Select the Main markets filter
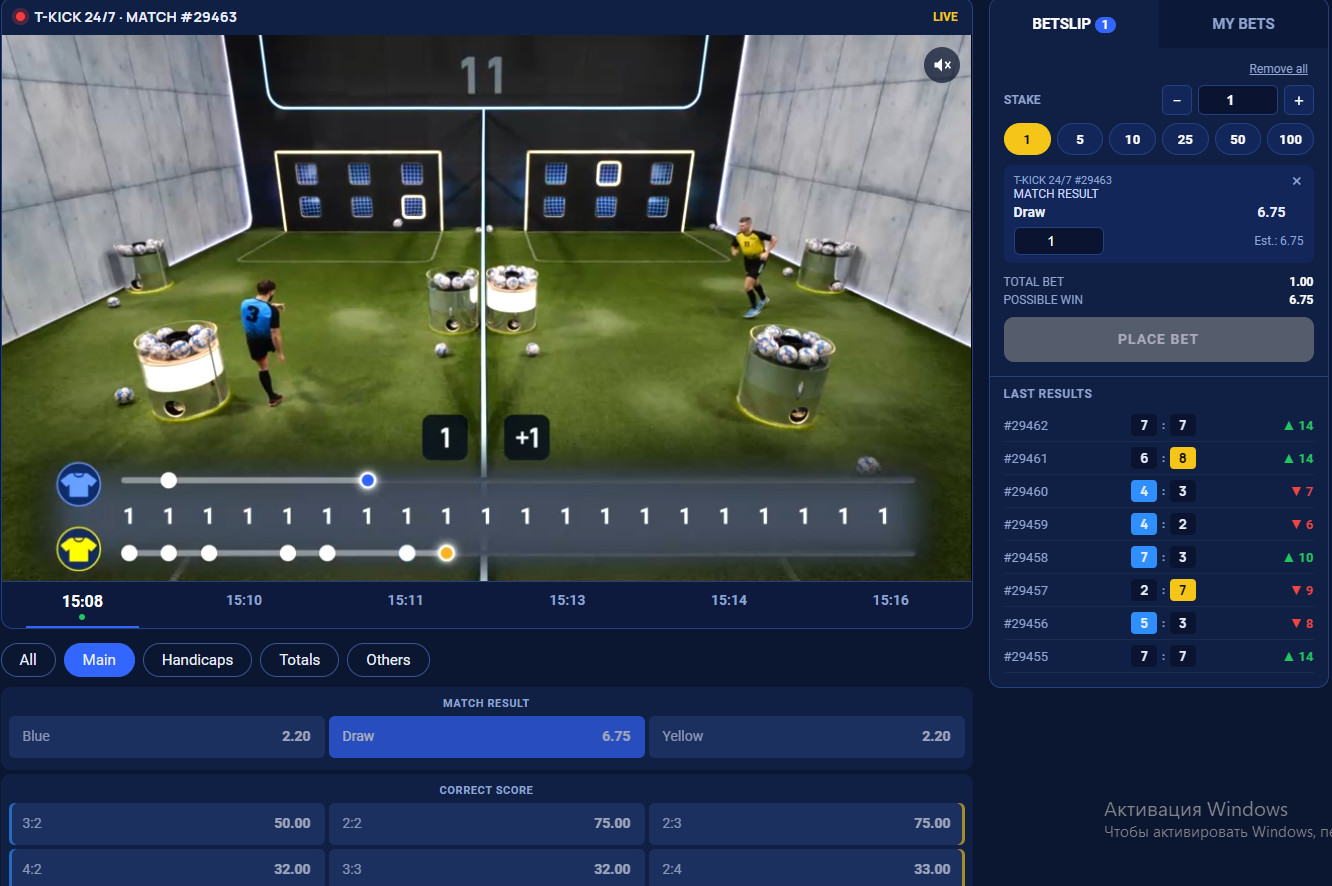 tap(99, 660)
